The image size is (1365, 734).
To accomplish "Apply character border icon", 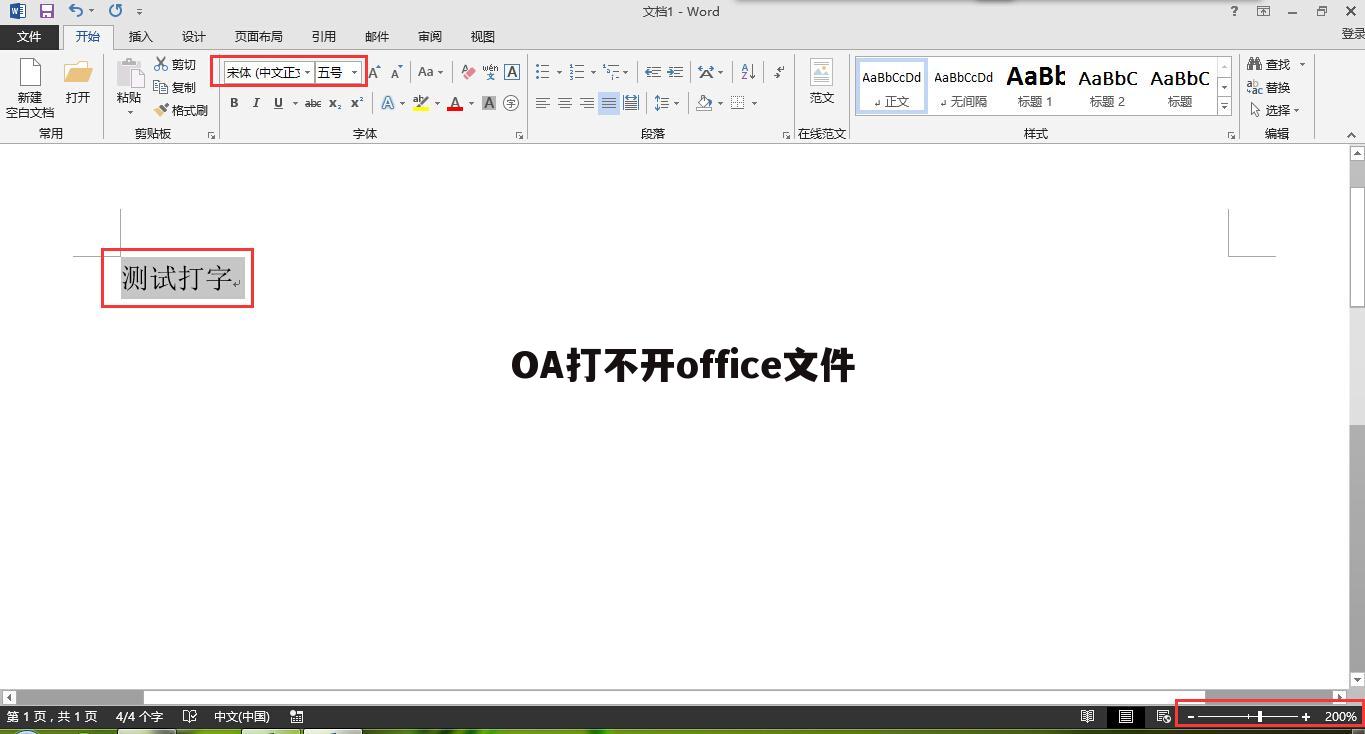I will tap(512, 72).
